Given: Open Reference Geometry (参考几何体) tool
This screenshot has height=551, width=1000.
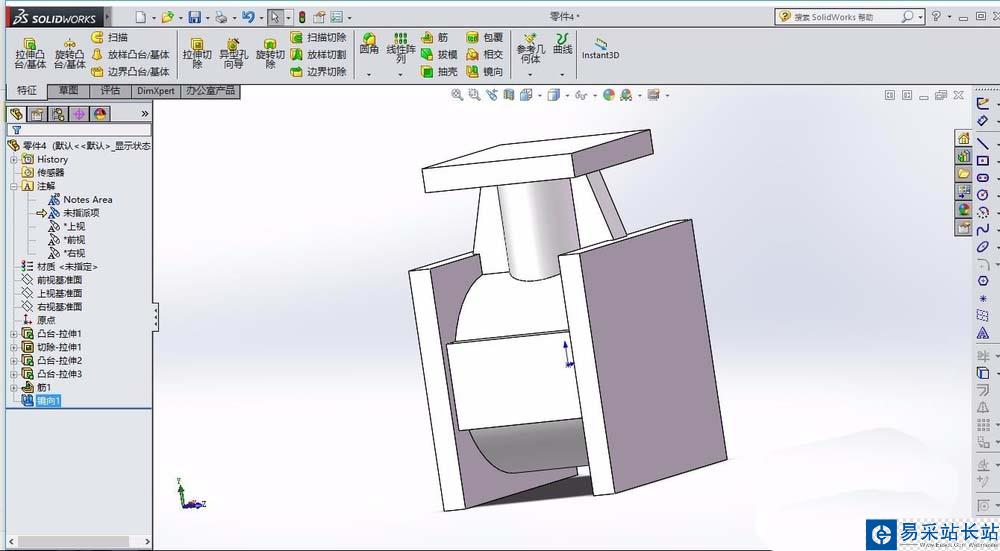Looking at the screenshot, I should (531, 48).
